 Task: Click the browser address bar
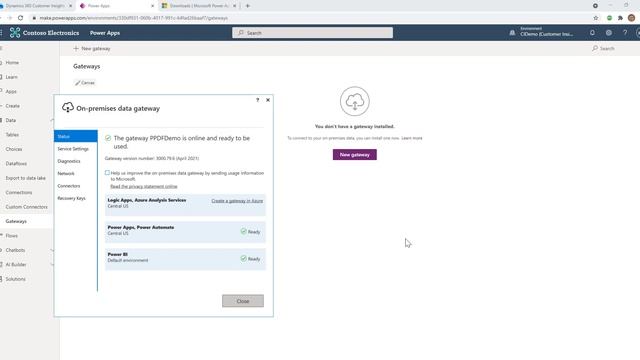pos(310,18)
